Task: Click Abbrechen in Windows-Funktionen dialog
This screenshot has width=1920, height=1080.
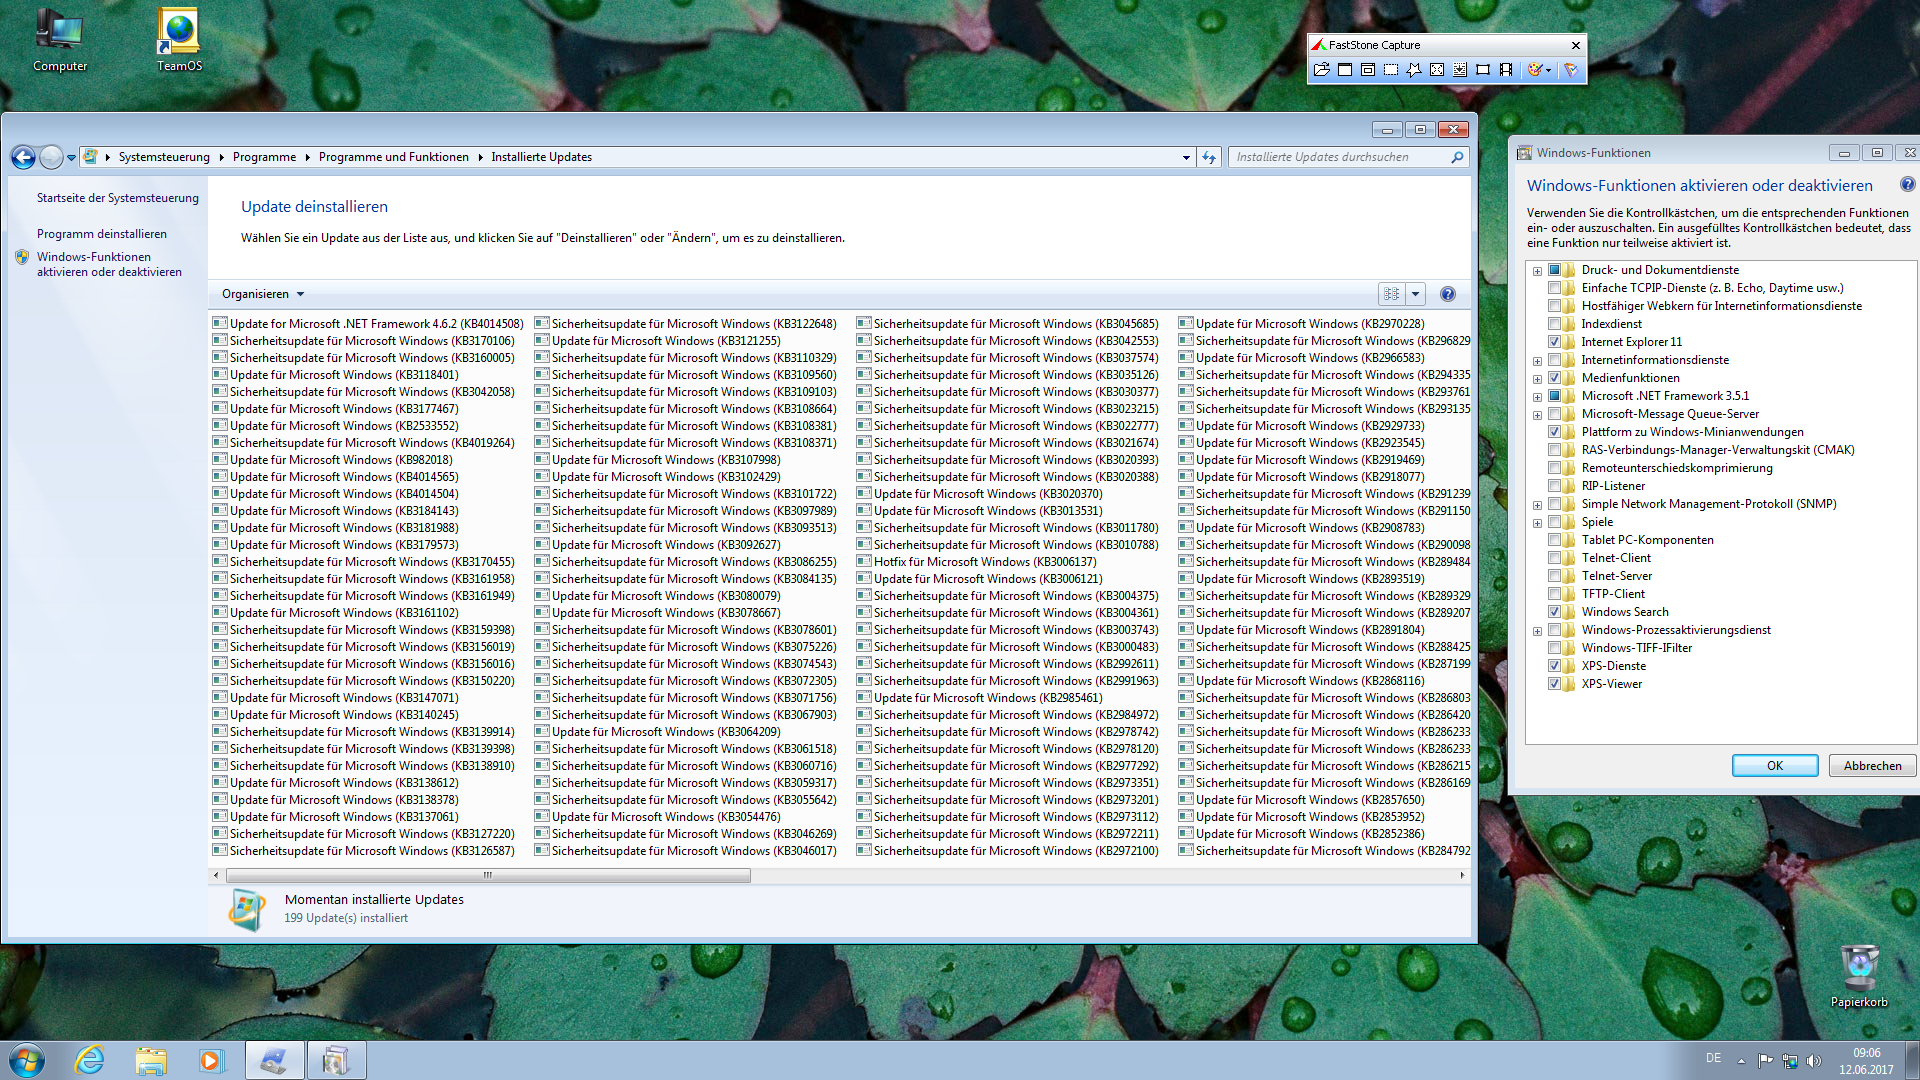Action: click(1873, 766)
